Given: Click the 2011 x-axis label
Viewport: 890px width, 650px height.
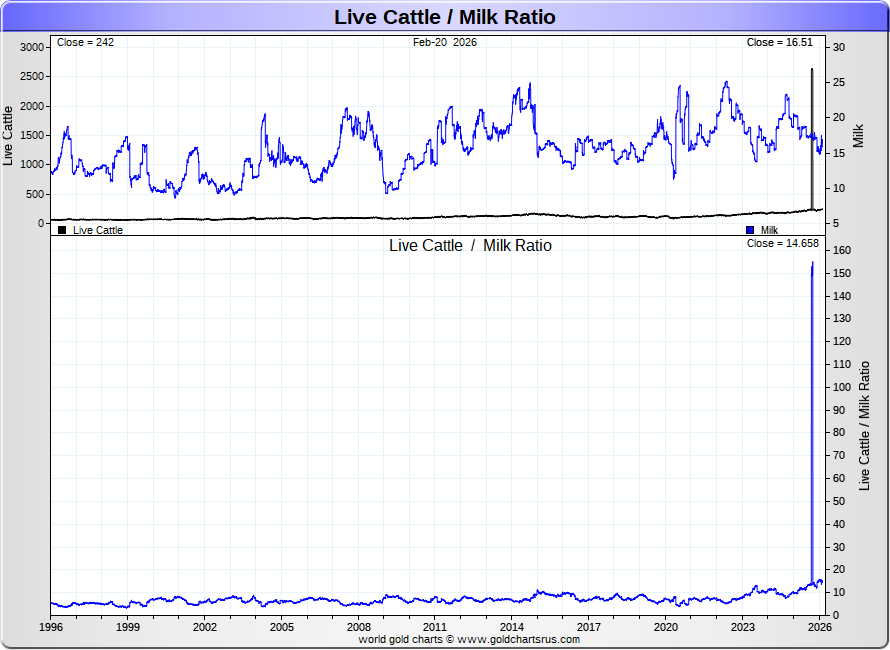Looking at the screenshot, I should pyautogui.click(x=435, y=627).
